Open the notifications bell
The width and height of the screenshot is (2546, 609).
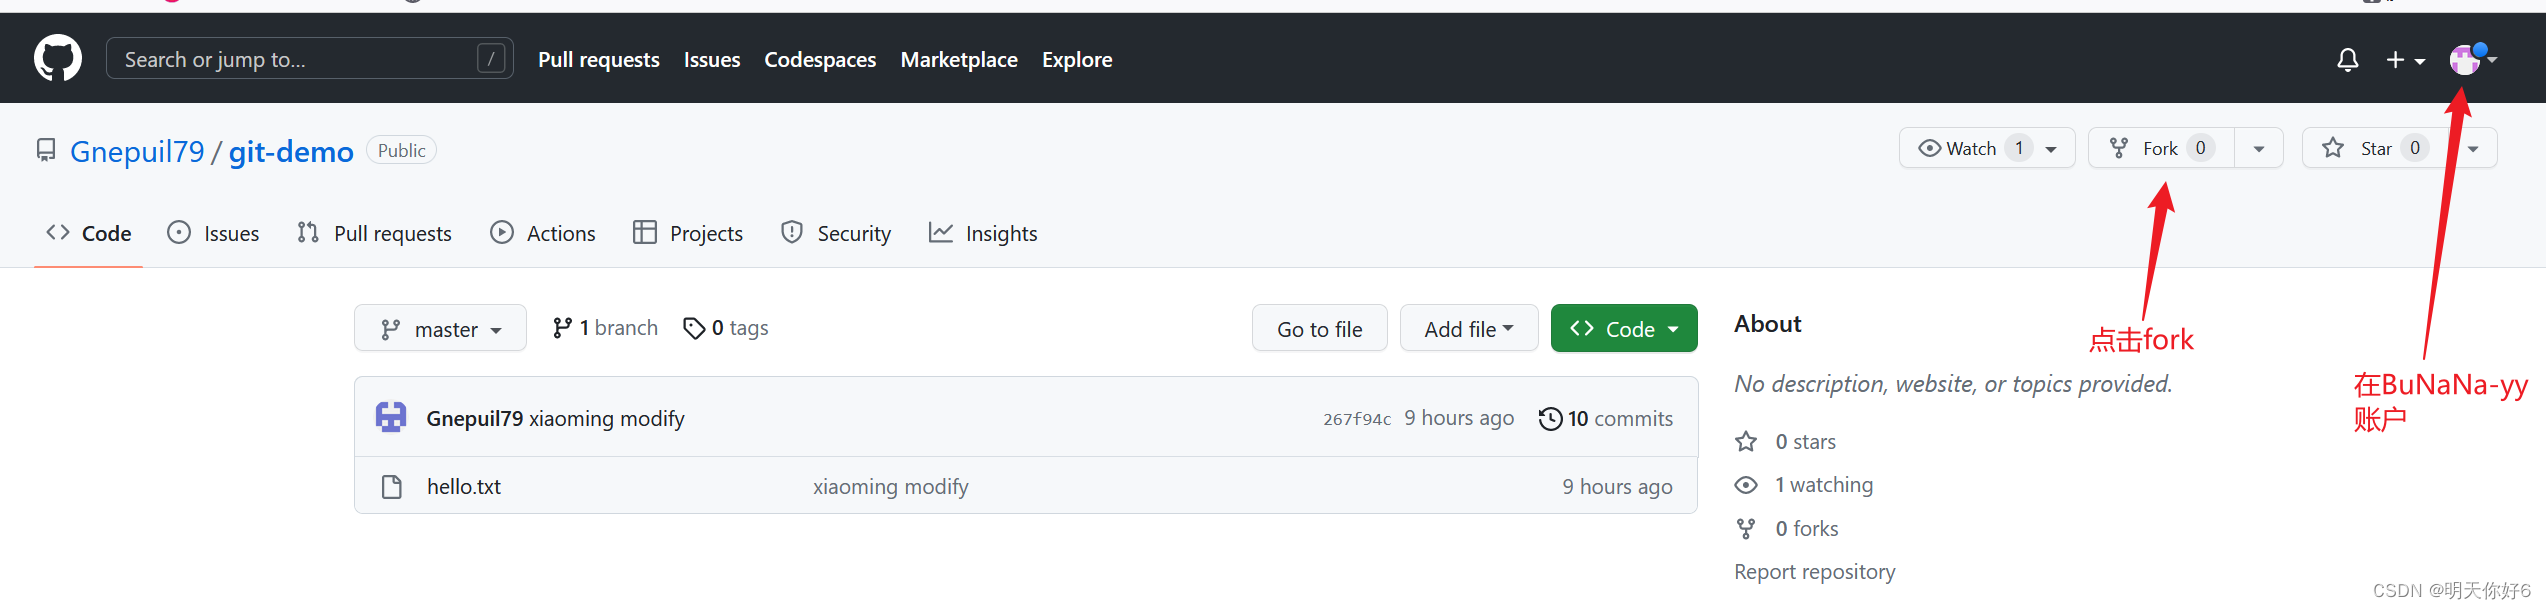(2347, 60)
